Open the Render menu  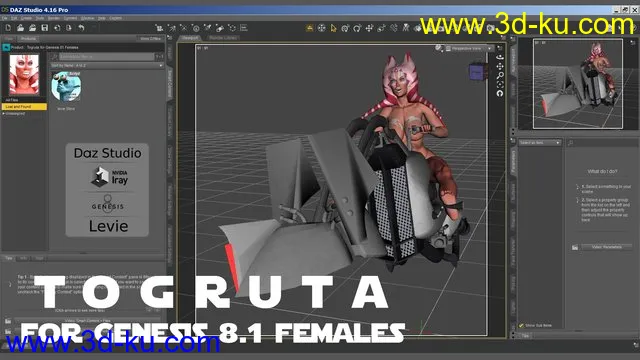(x=54, y=18)
